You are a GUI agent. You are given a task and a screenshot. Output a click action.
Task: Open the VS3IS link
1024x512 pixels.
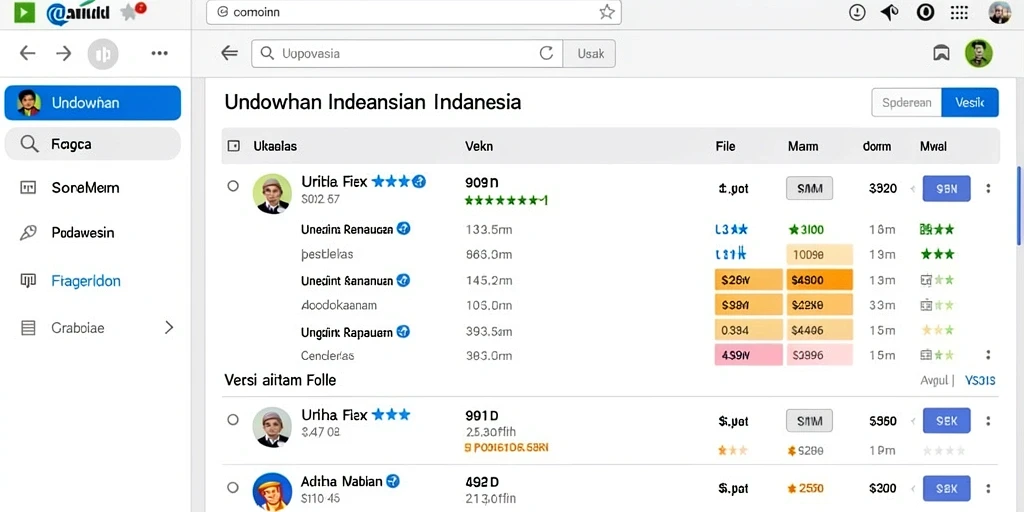pyautogui.click(x=980, y=380)
